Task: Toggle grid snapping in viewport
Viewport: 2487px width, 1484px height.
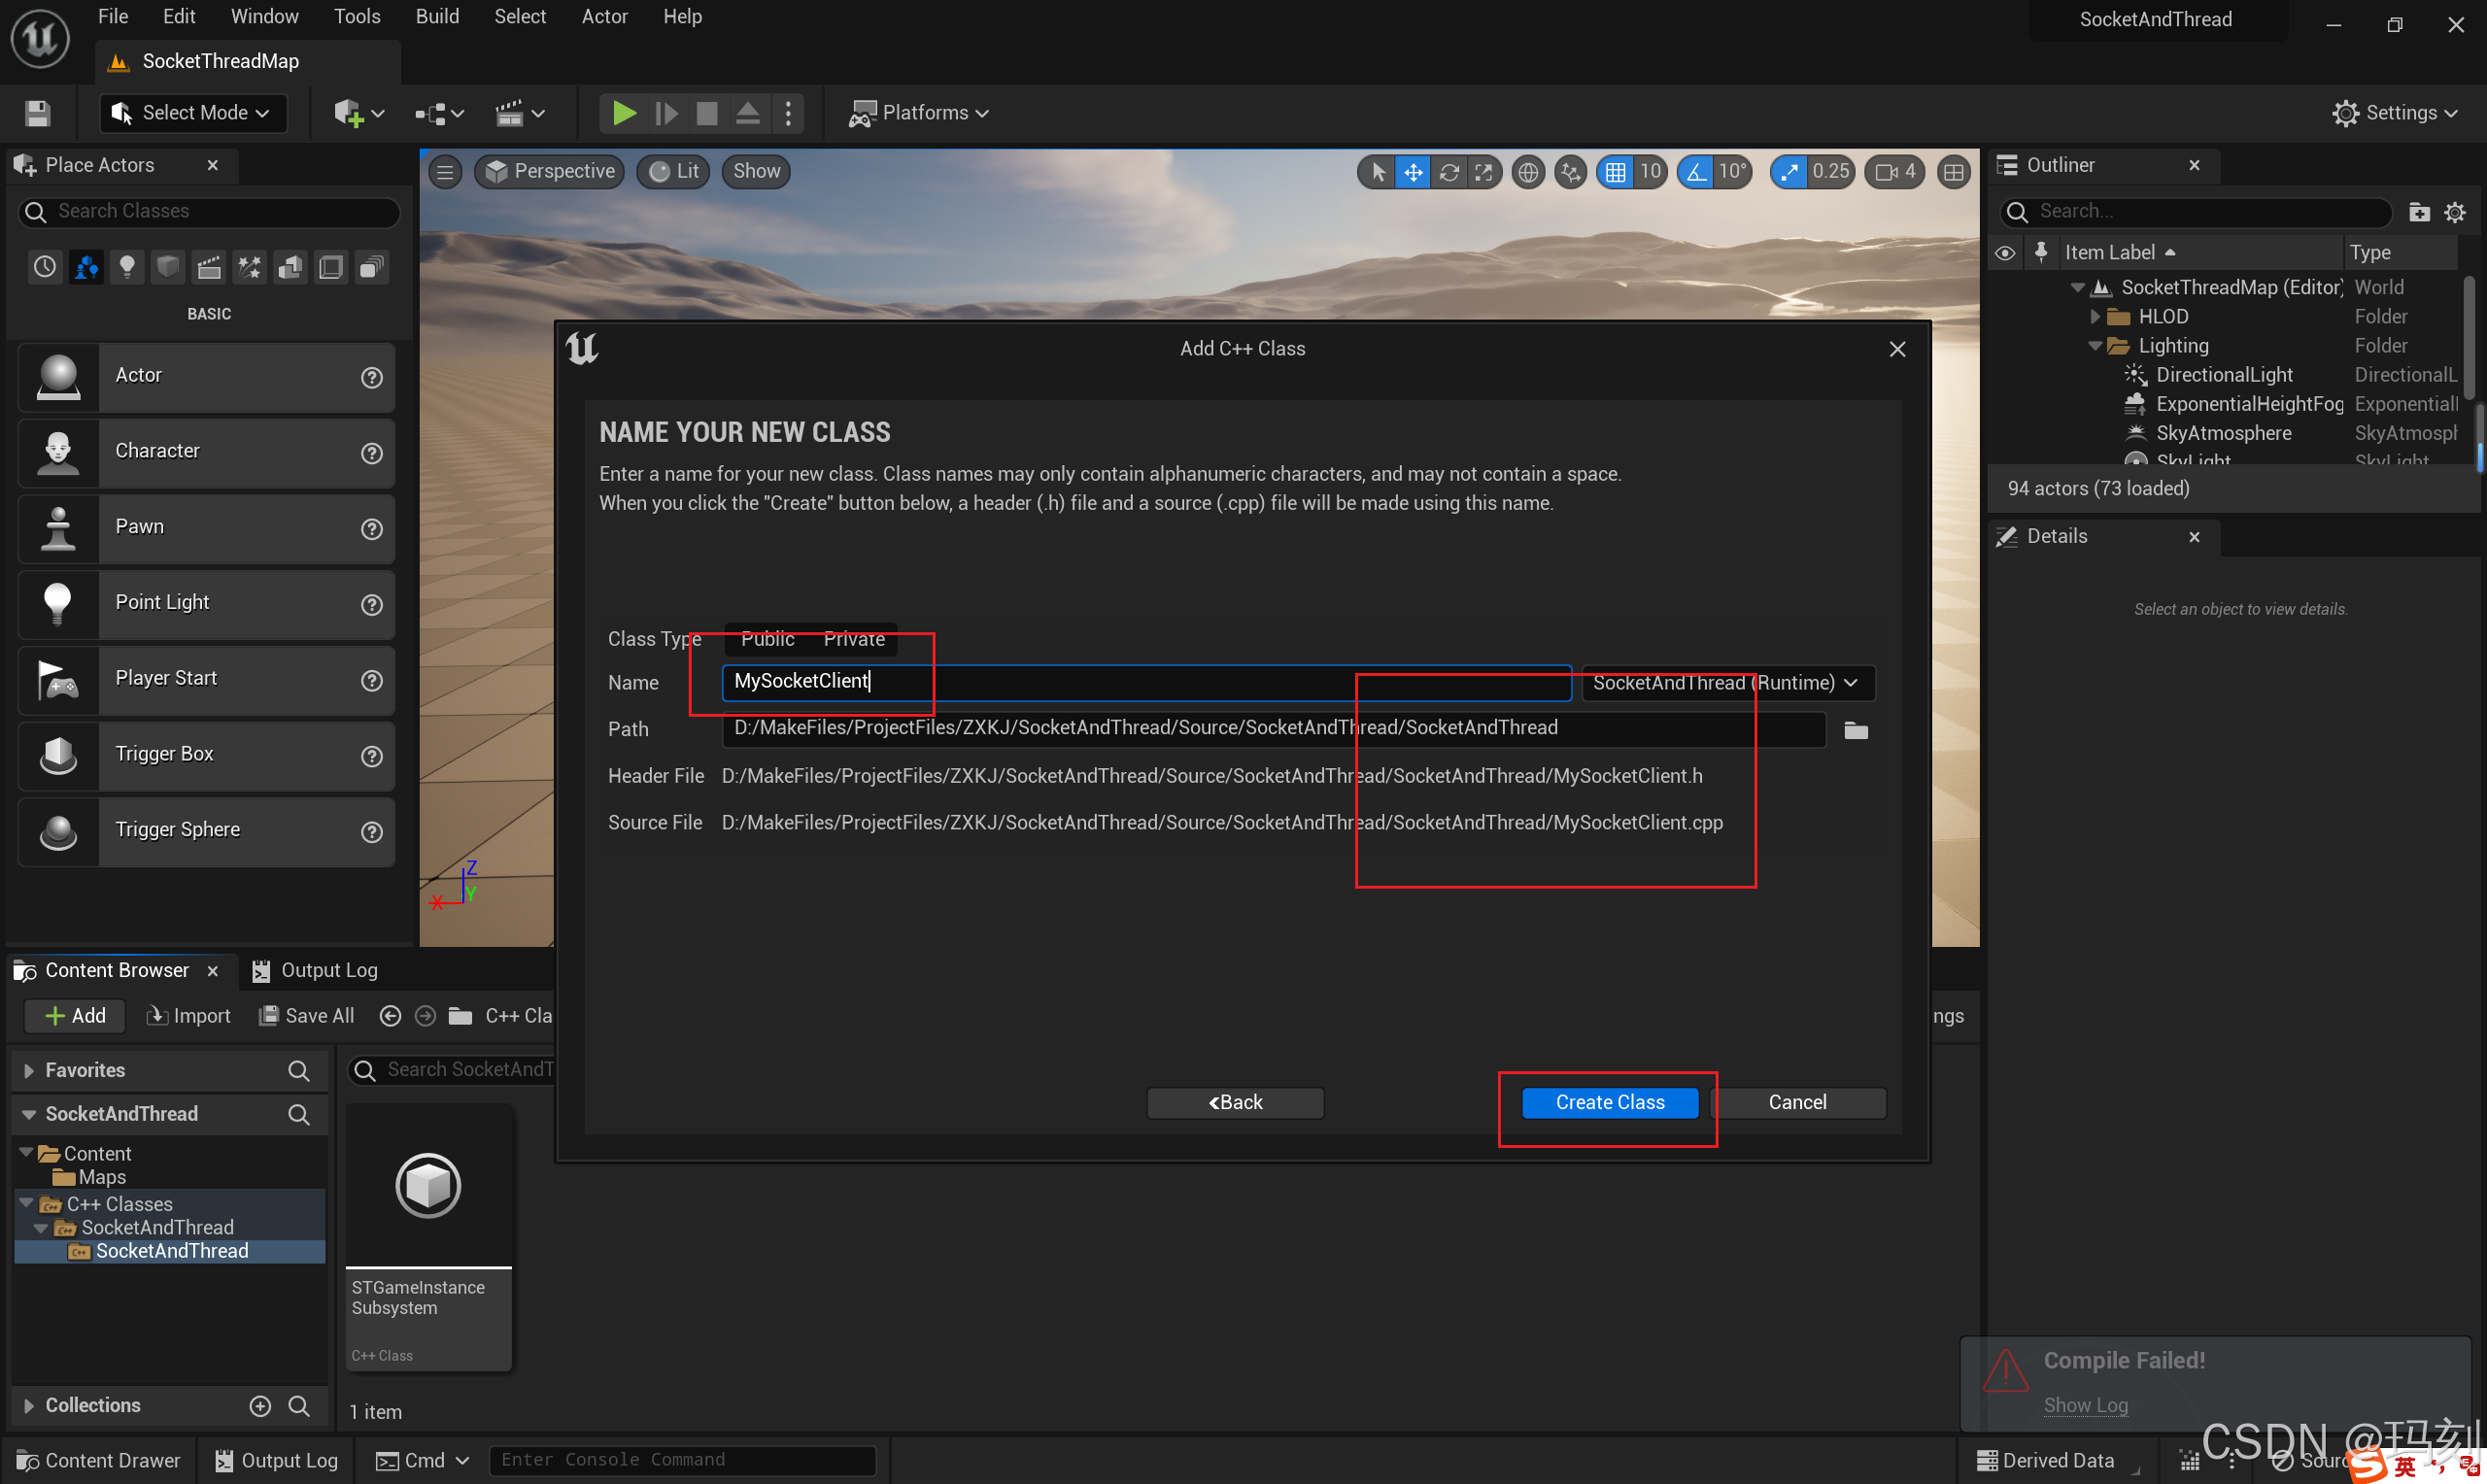Action: click(x=1614, y=172)
